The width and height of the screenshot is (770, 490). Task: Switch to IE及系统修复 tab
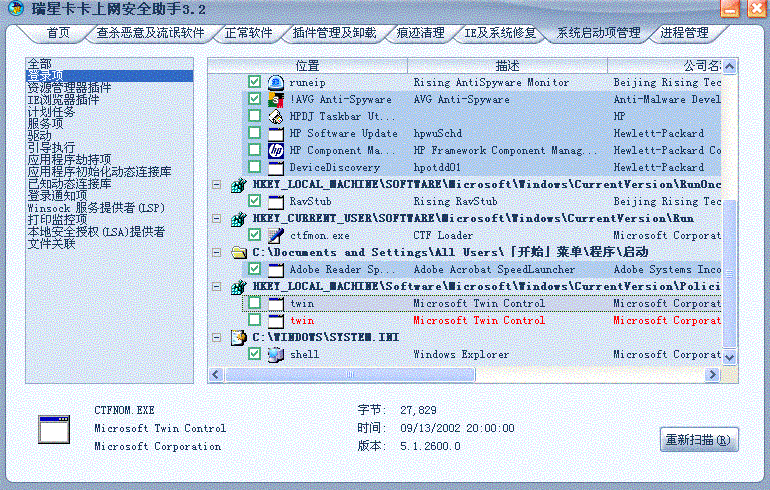500,33
